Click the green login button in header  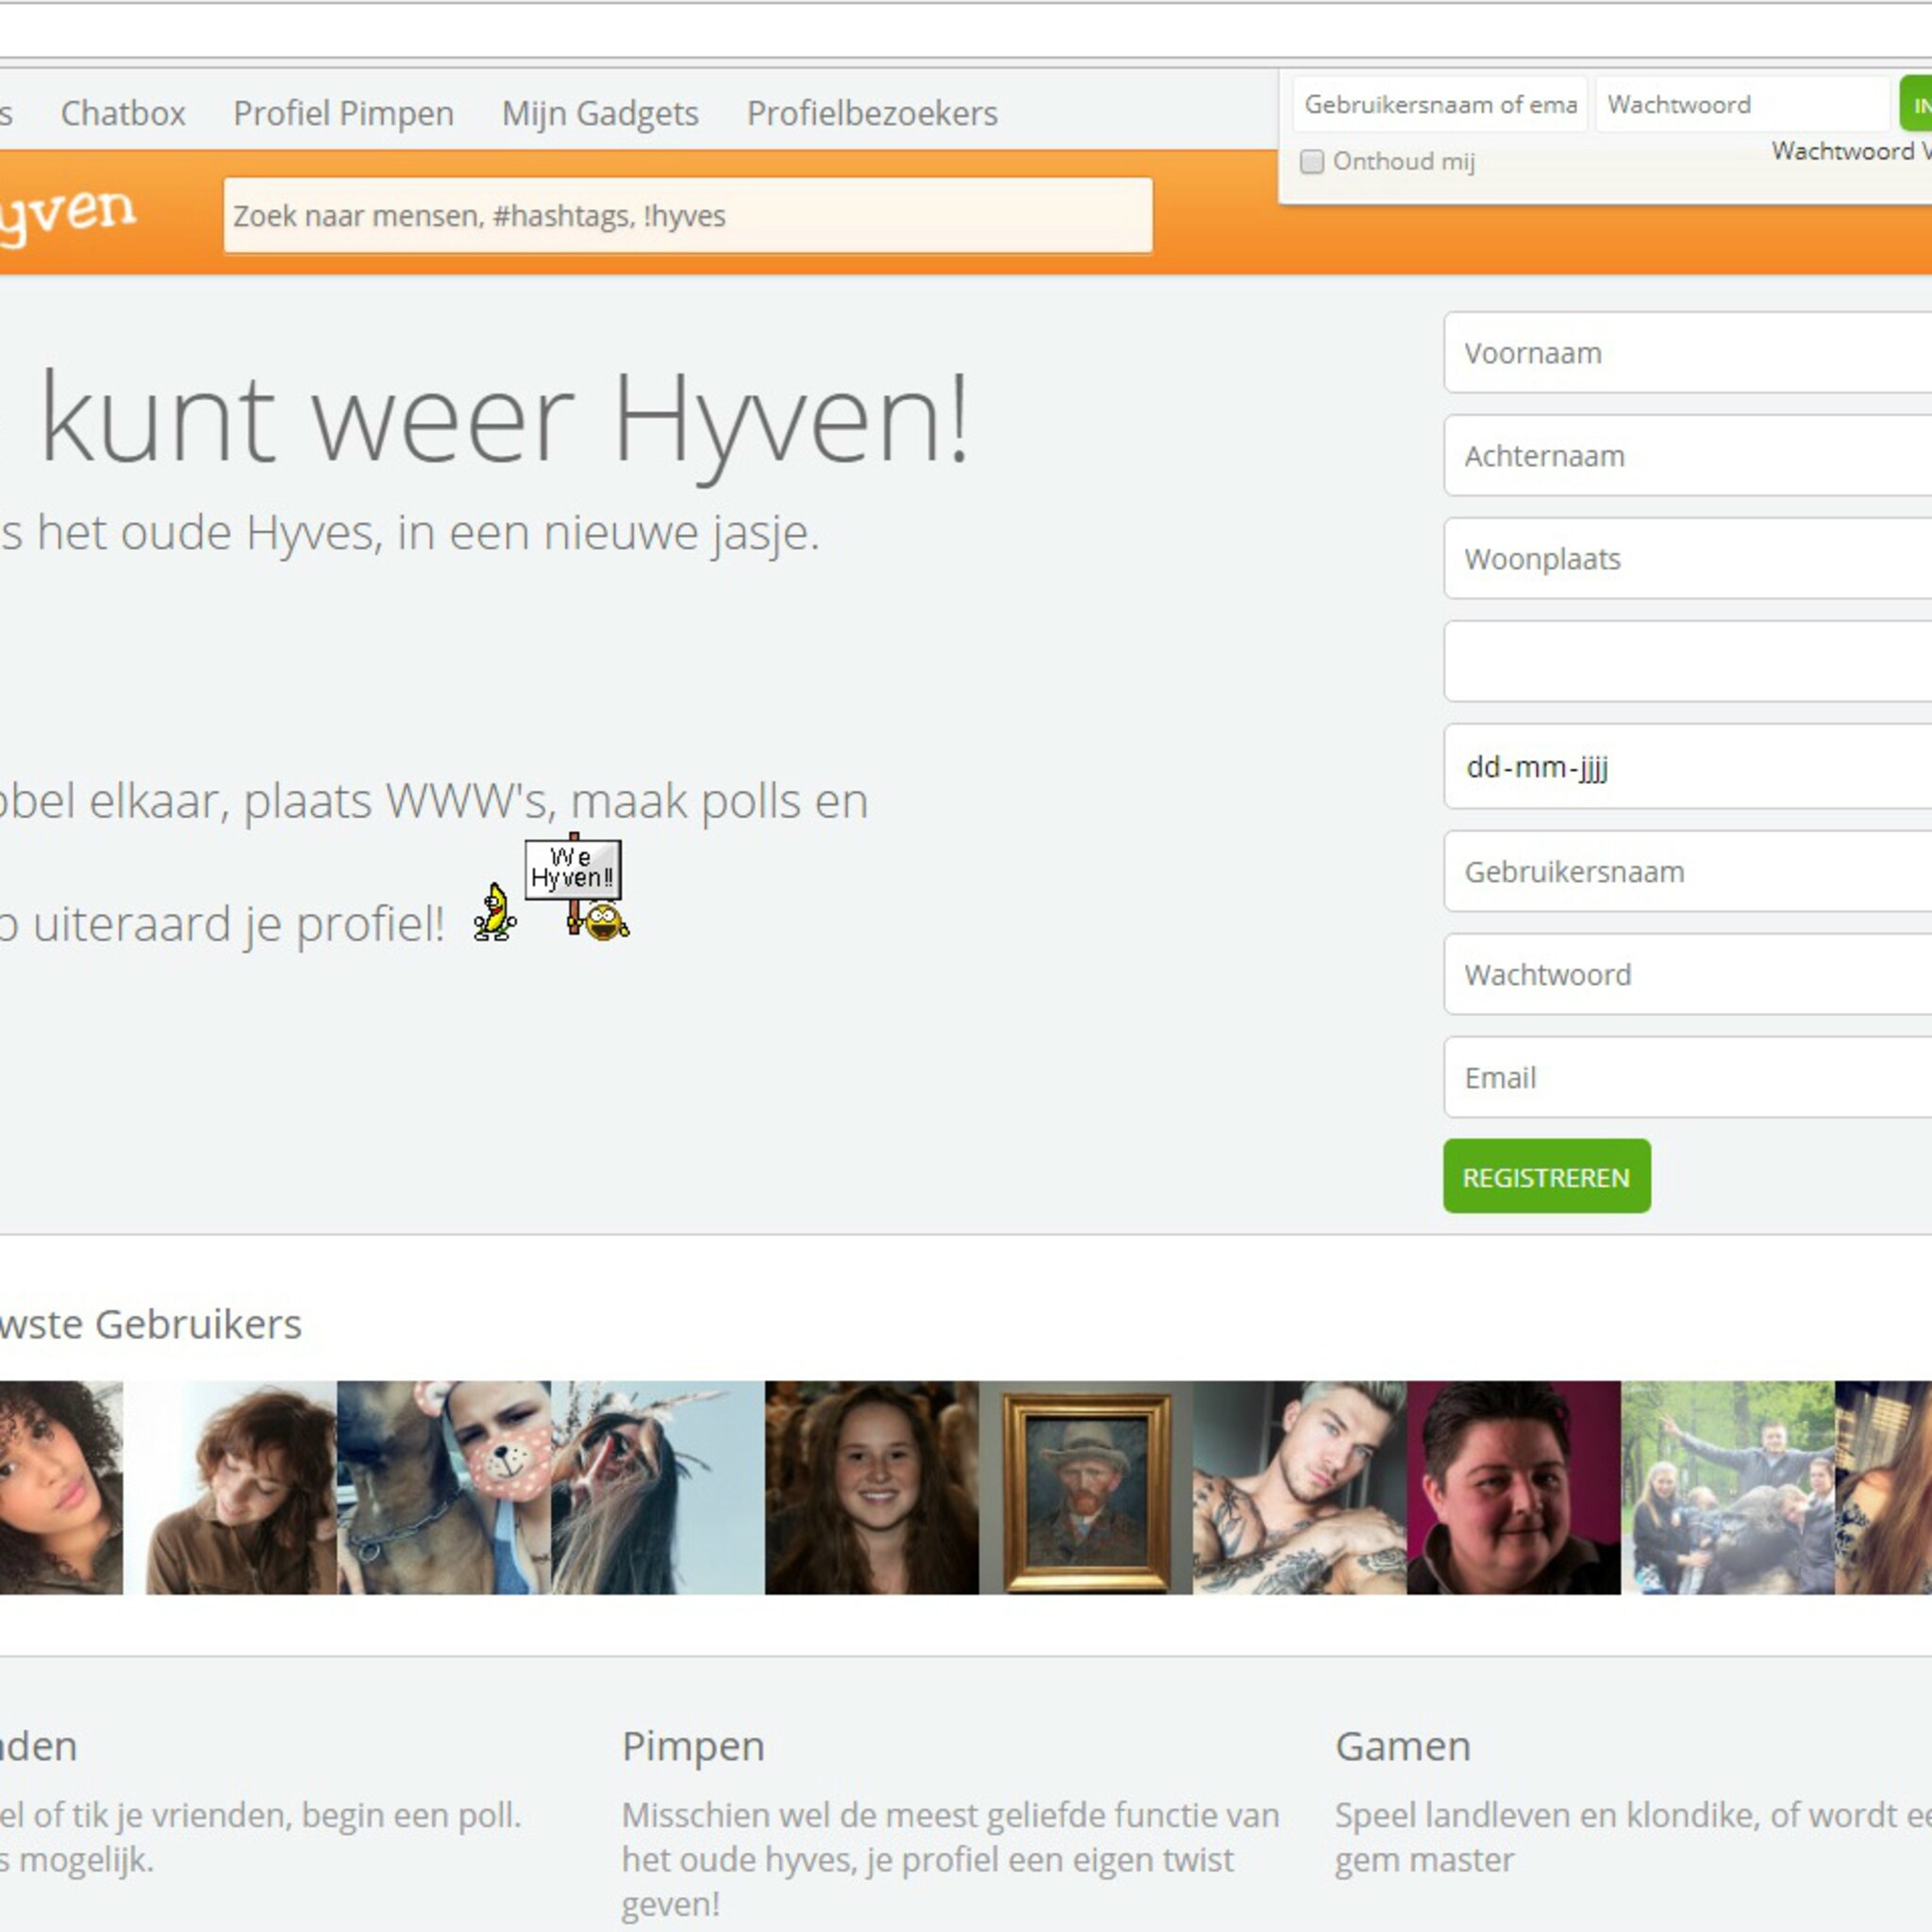(x=1916, y=104)
